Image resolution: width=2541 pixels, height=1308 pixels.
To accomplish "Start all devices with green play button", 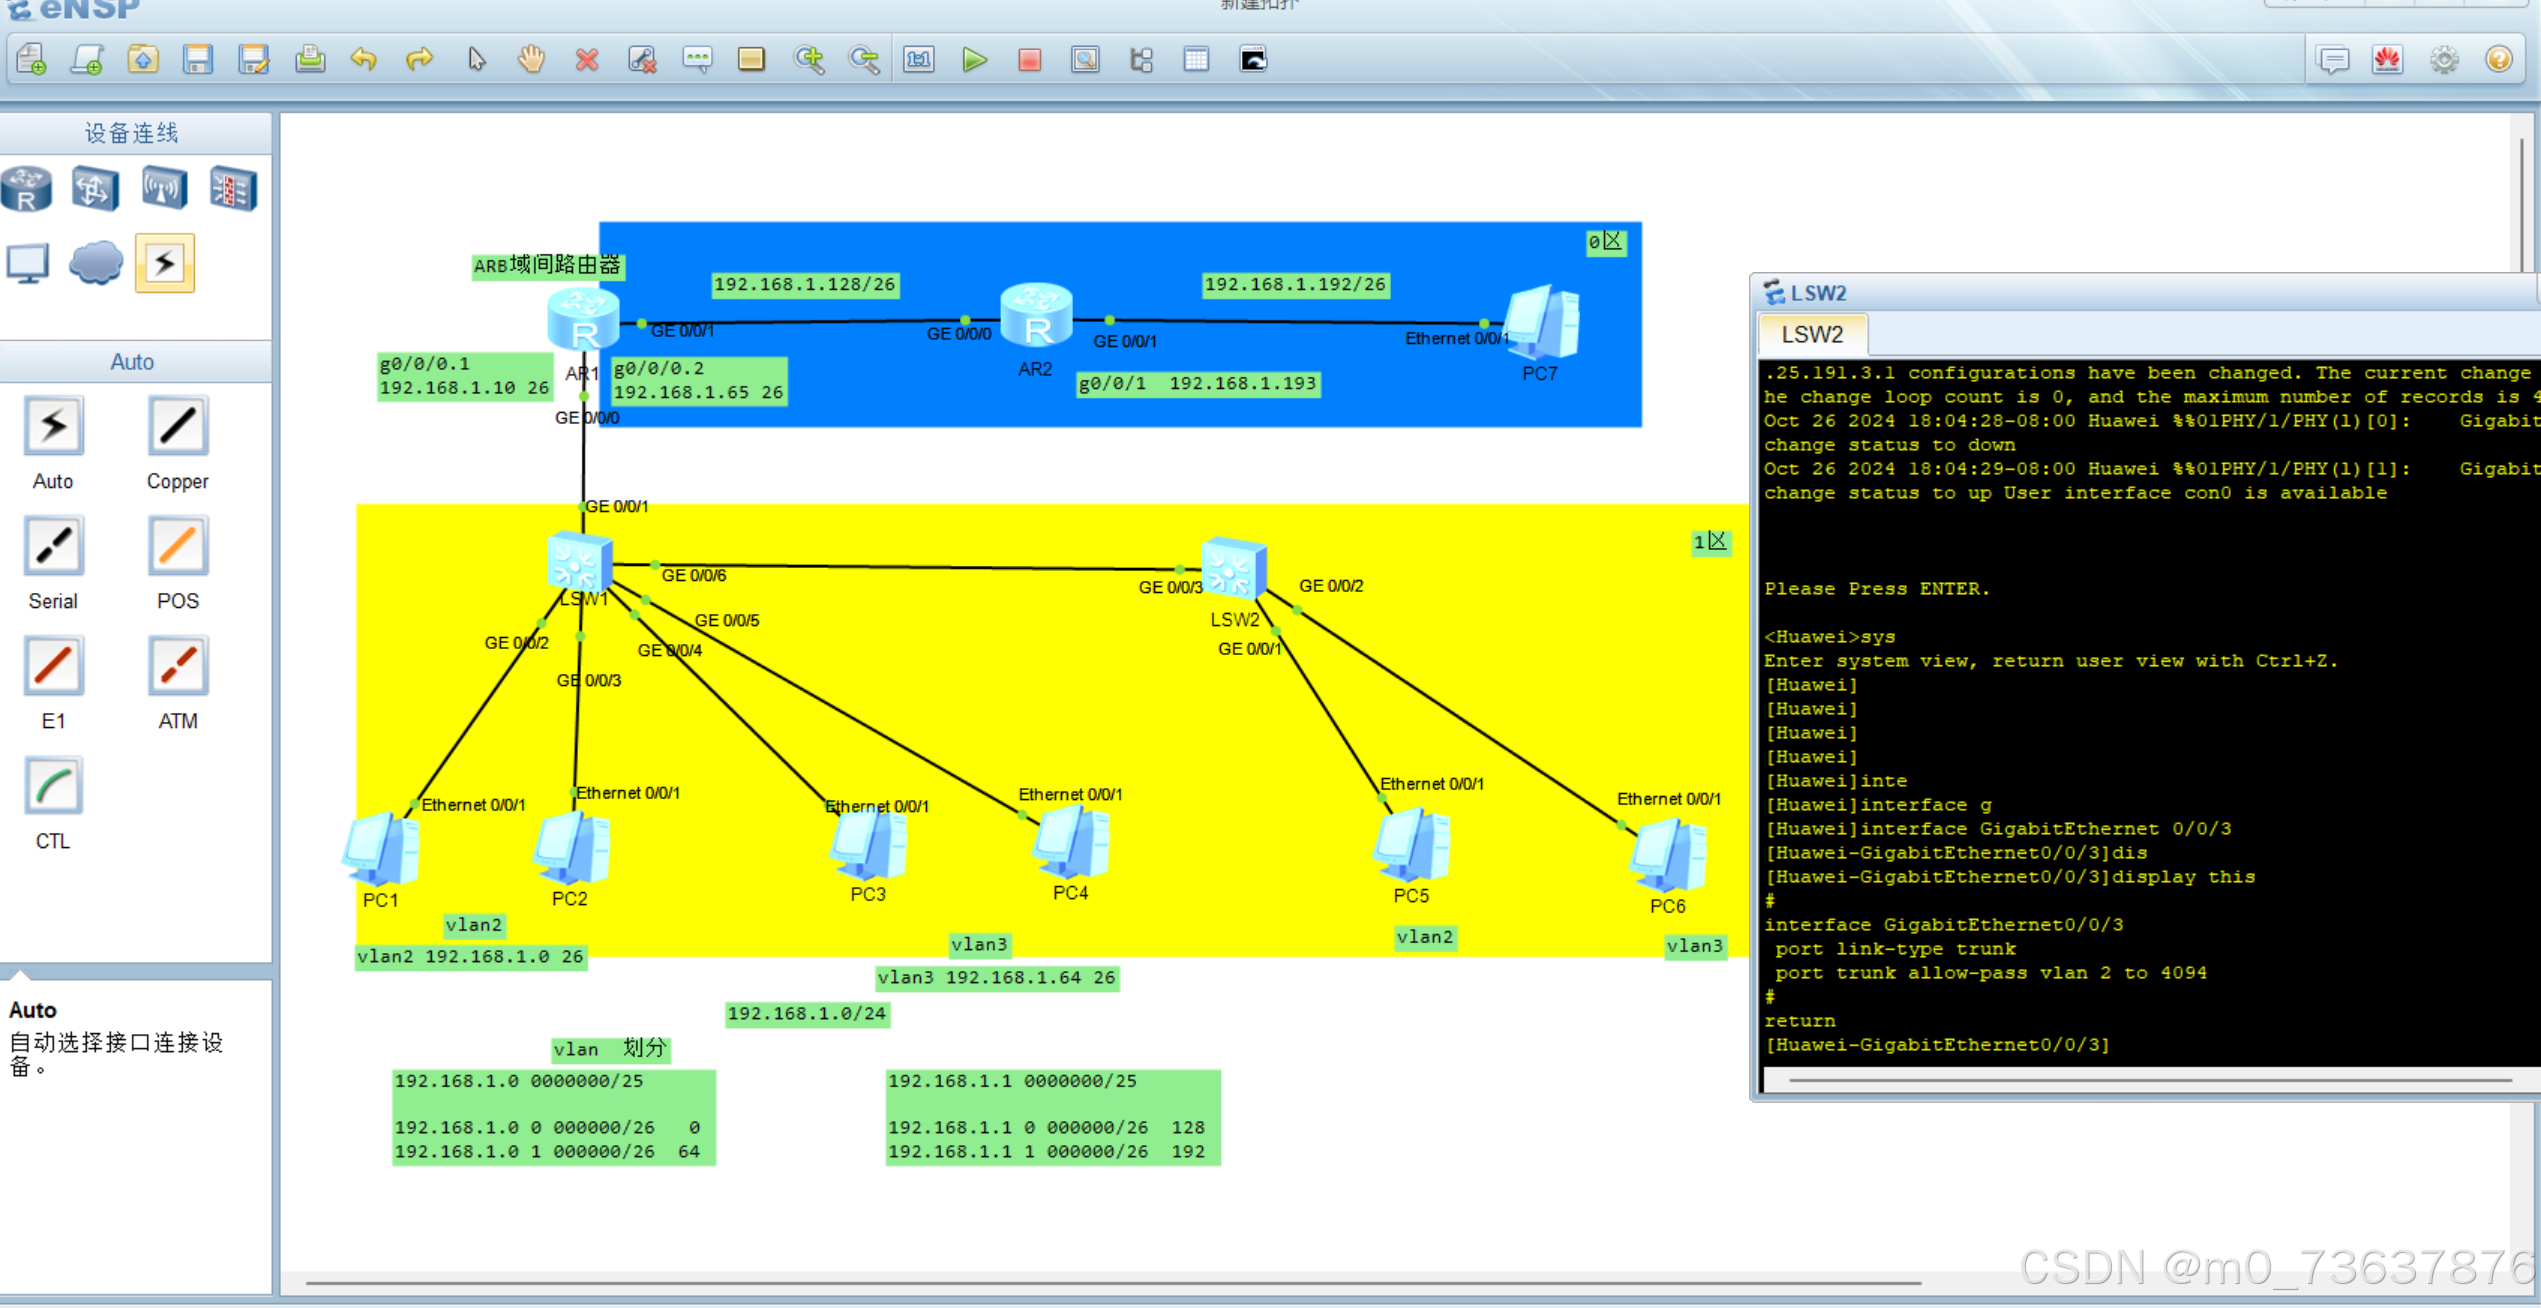I will tap(974, 60).
